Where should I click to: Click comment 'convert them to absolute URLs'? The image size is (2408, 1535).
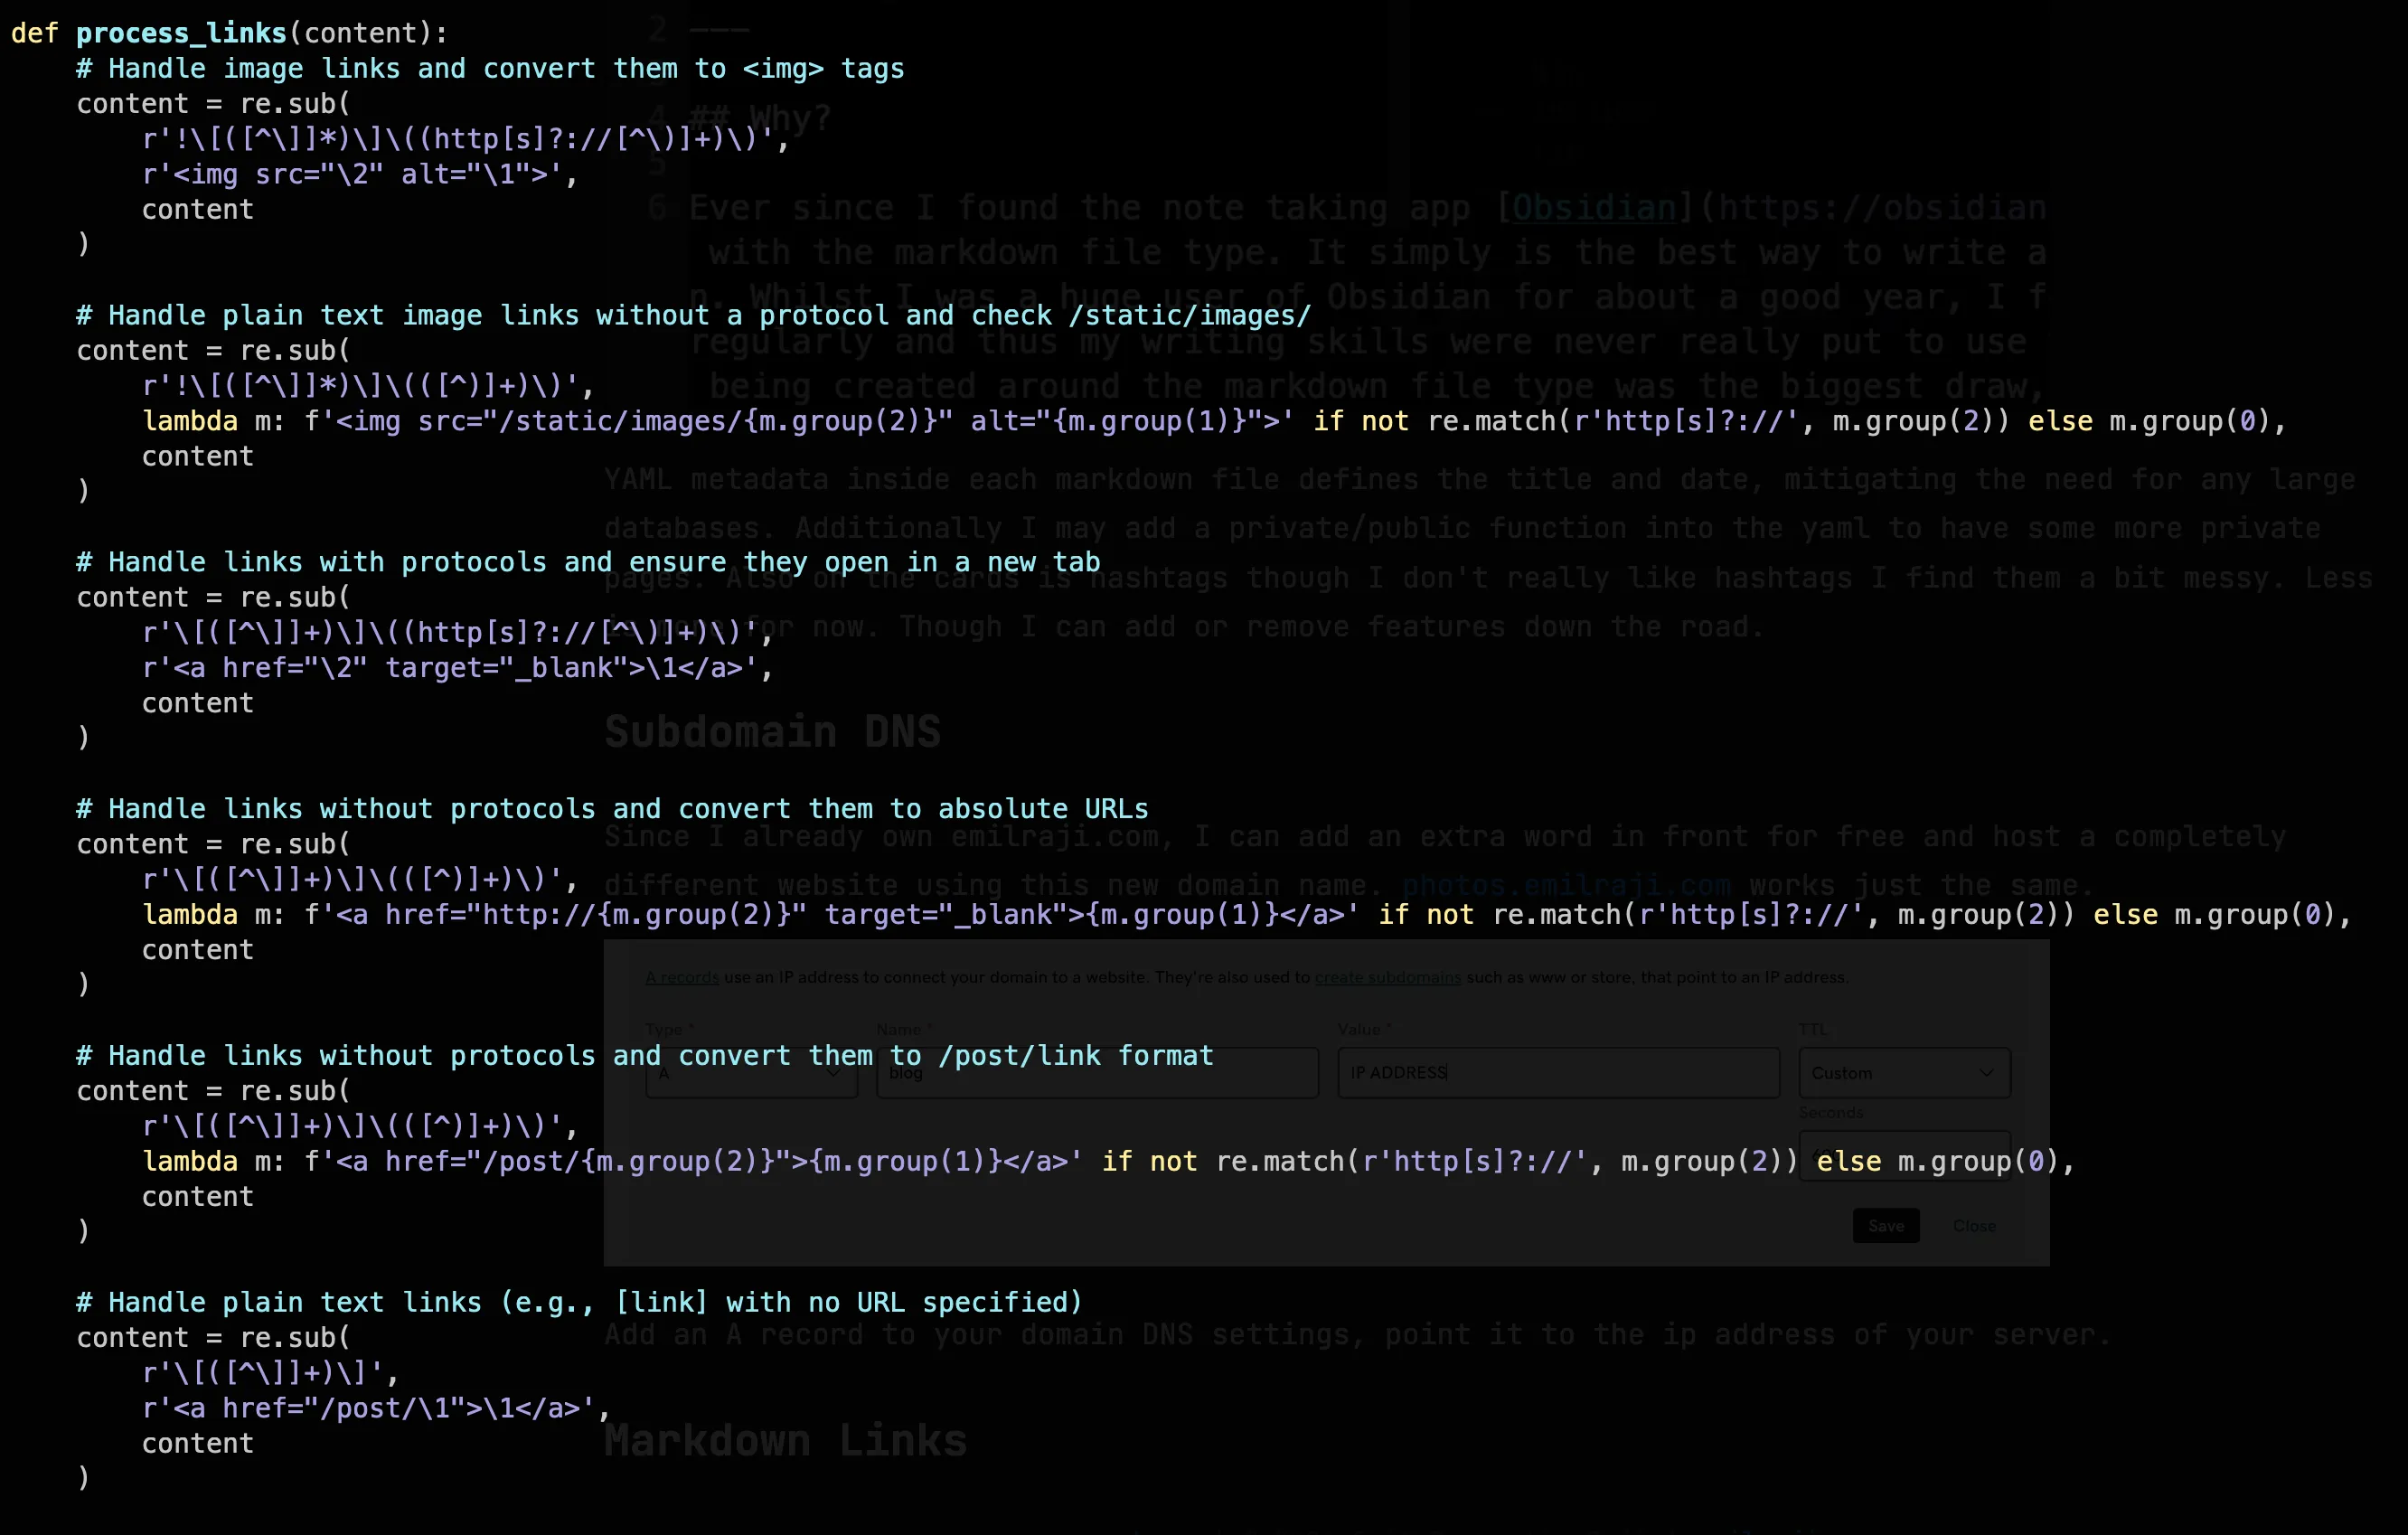point(612,808)
